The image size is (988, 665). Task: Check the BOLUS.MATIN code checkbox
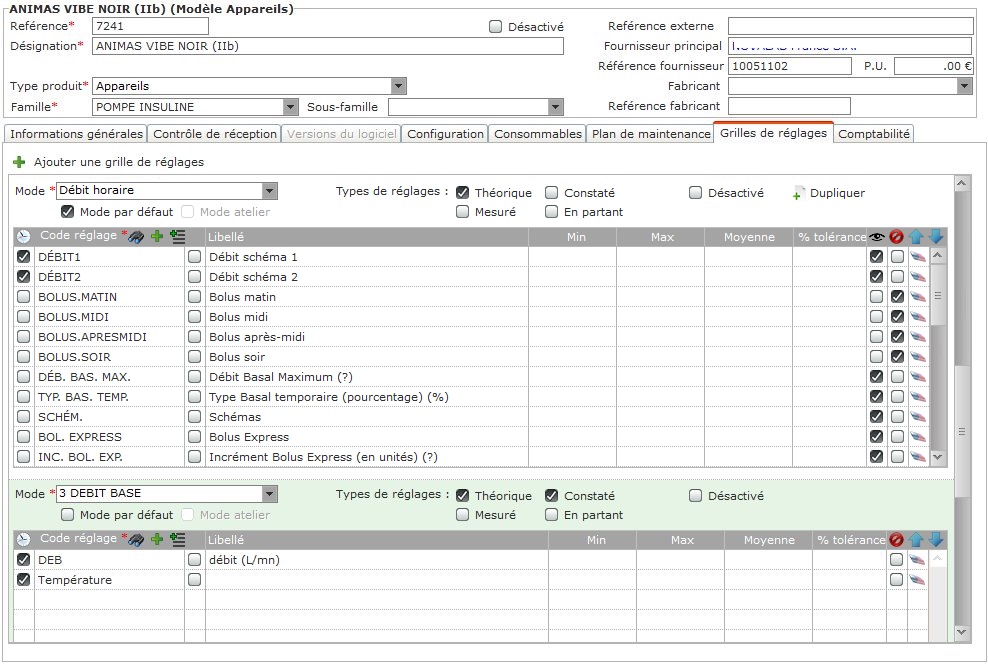click(23, 297)
